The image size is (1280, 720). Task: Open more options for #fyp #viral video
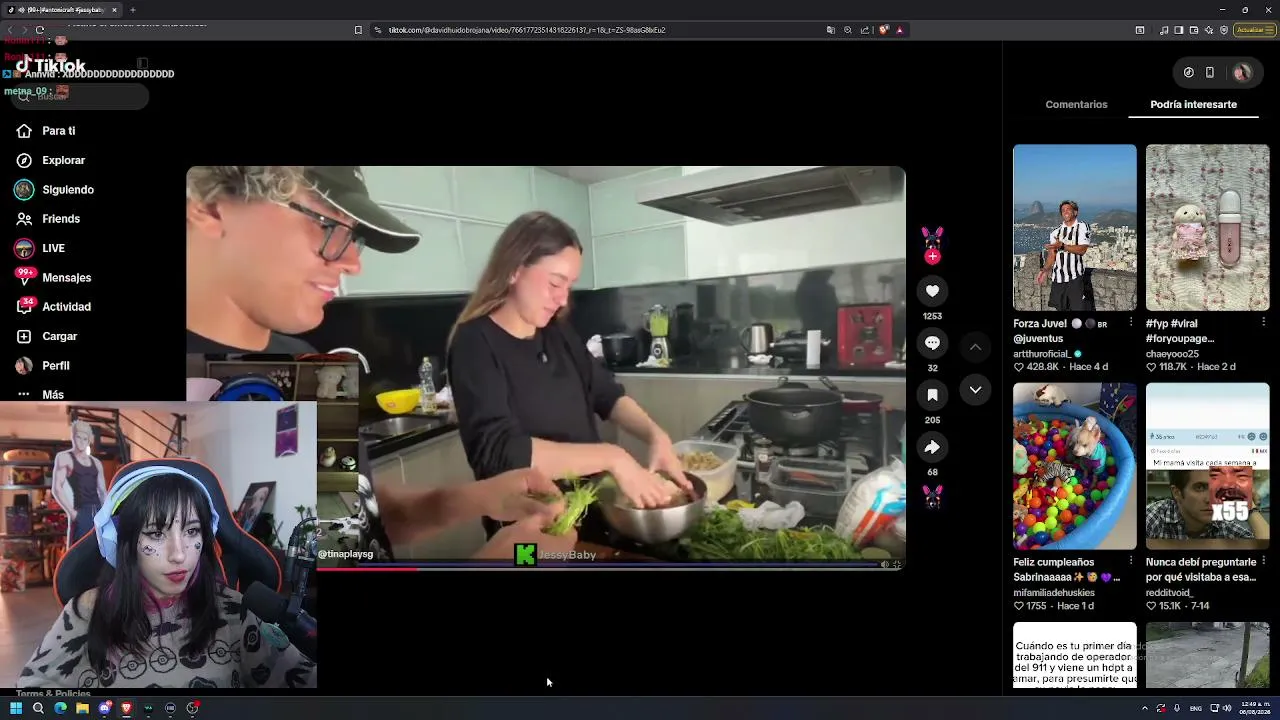[1264, 322]
